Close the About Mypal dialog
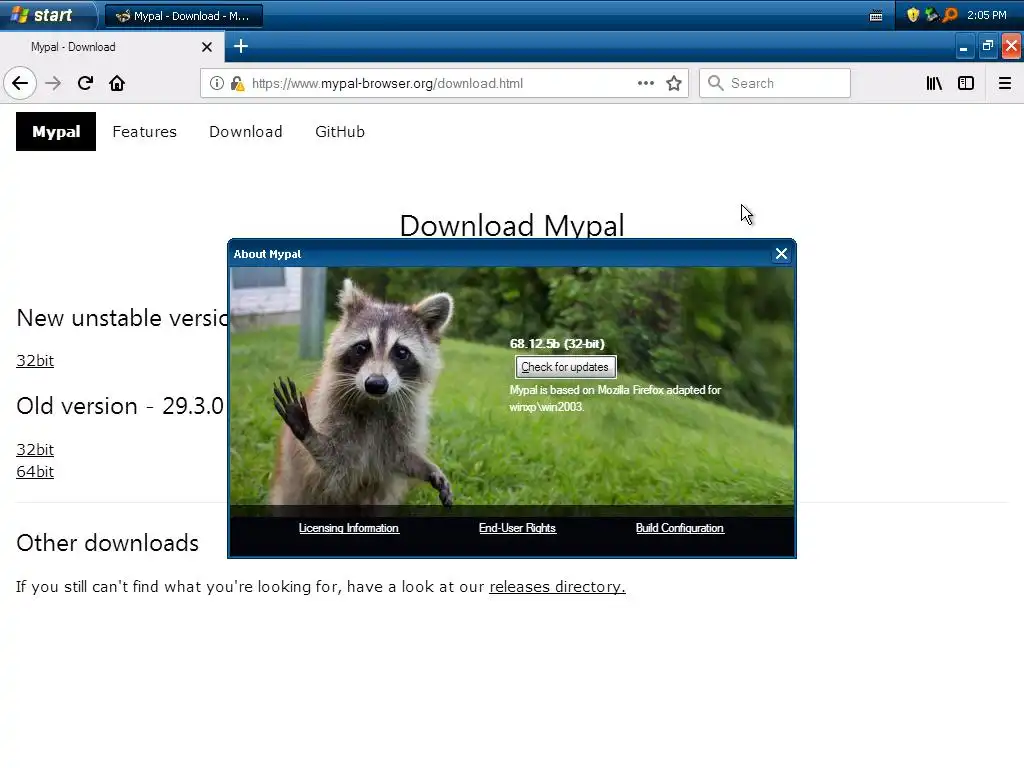Viewport: 1024px width, 768px height. click(781, 254)
